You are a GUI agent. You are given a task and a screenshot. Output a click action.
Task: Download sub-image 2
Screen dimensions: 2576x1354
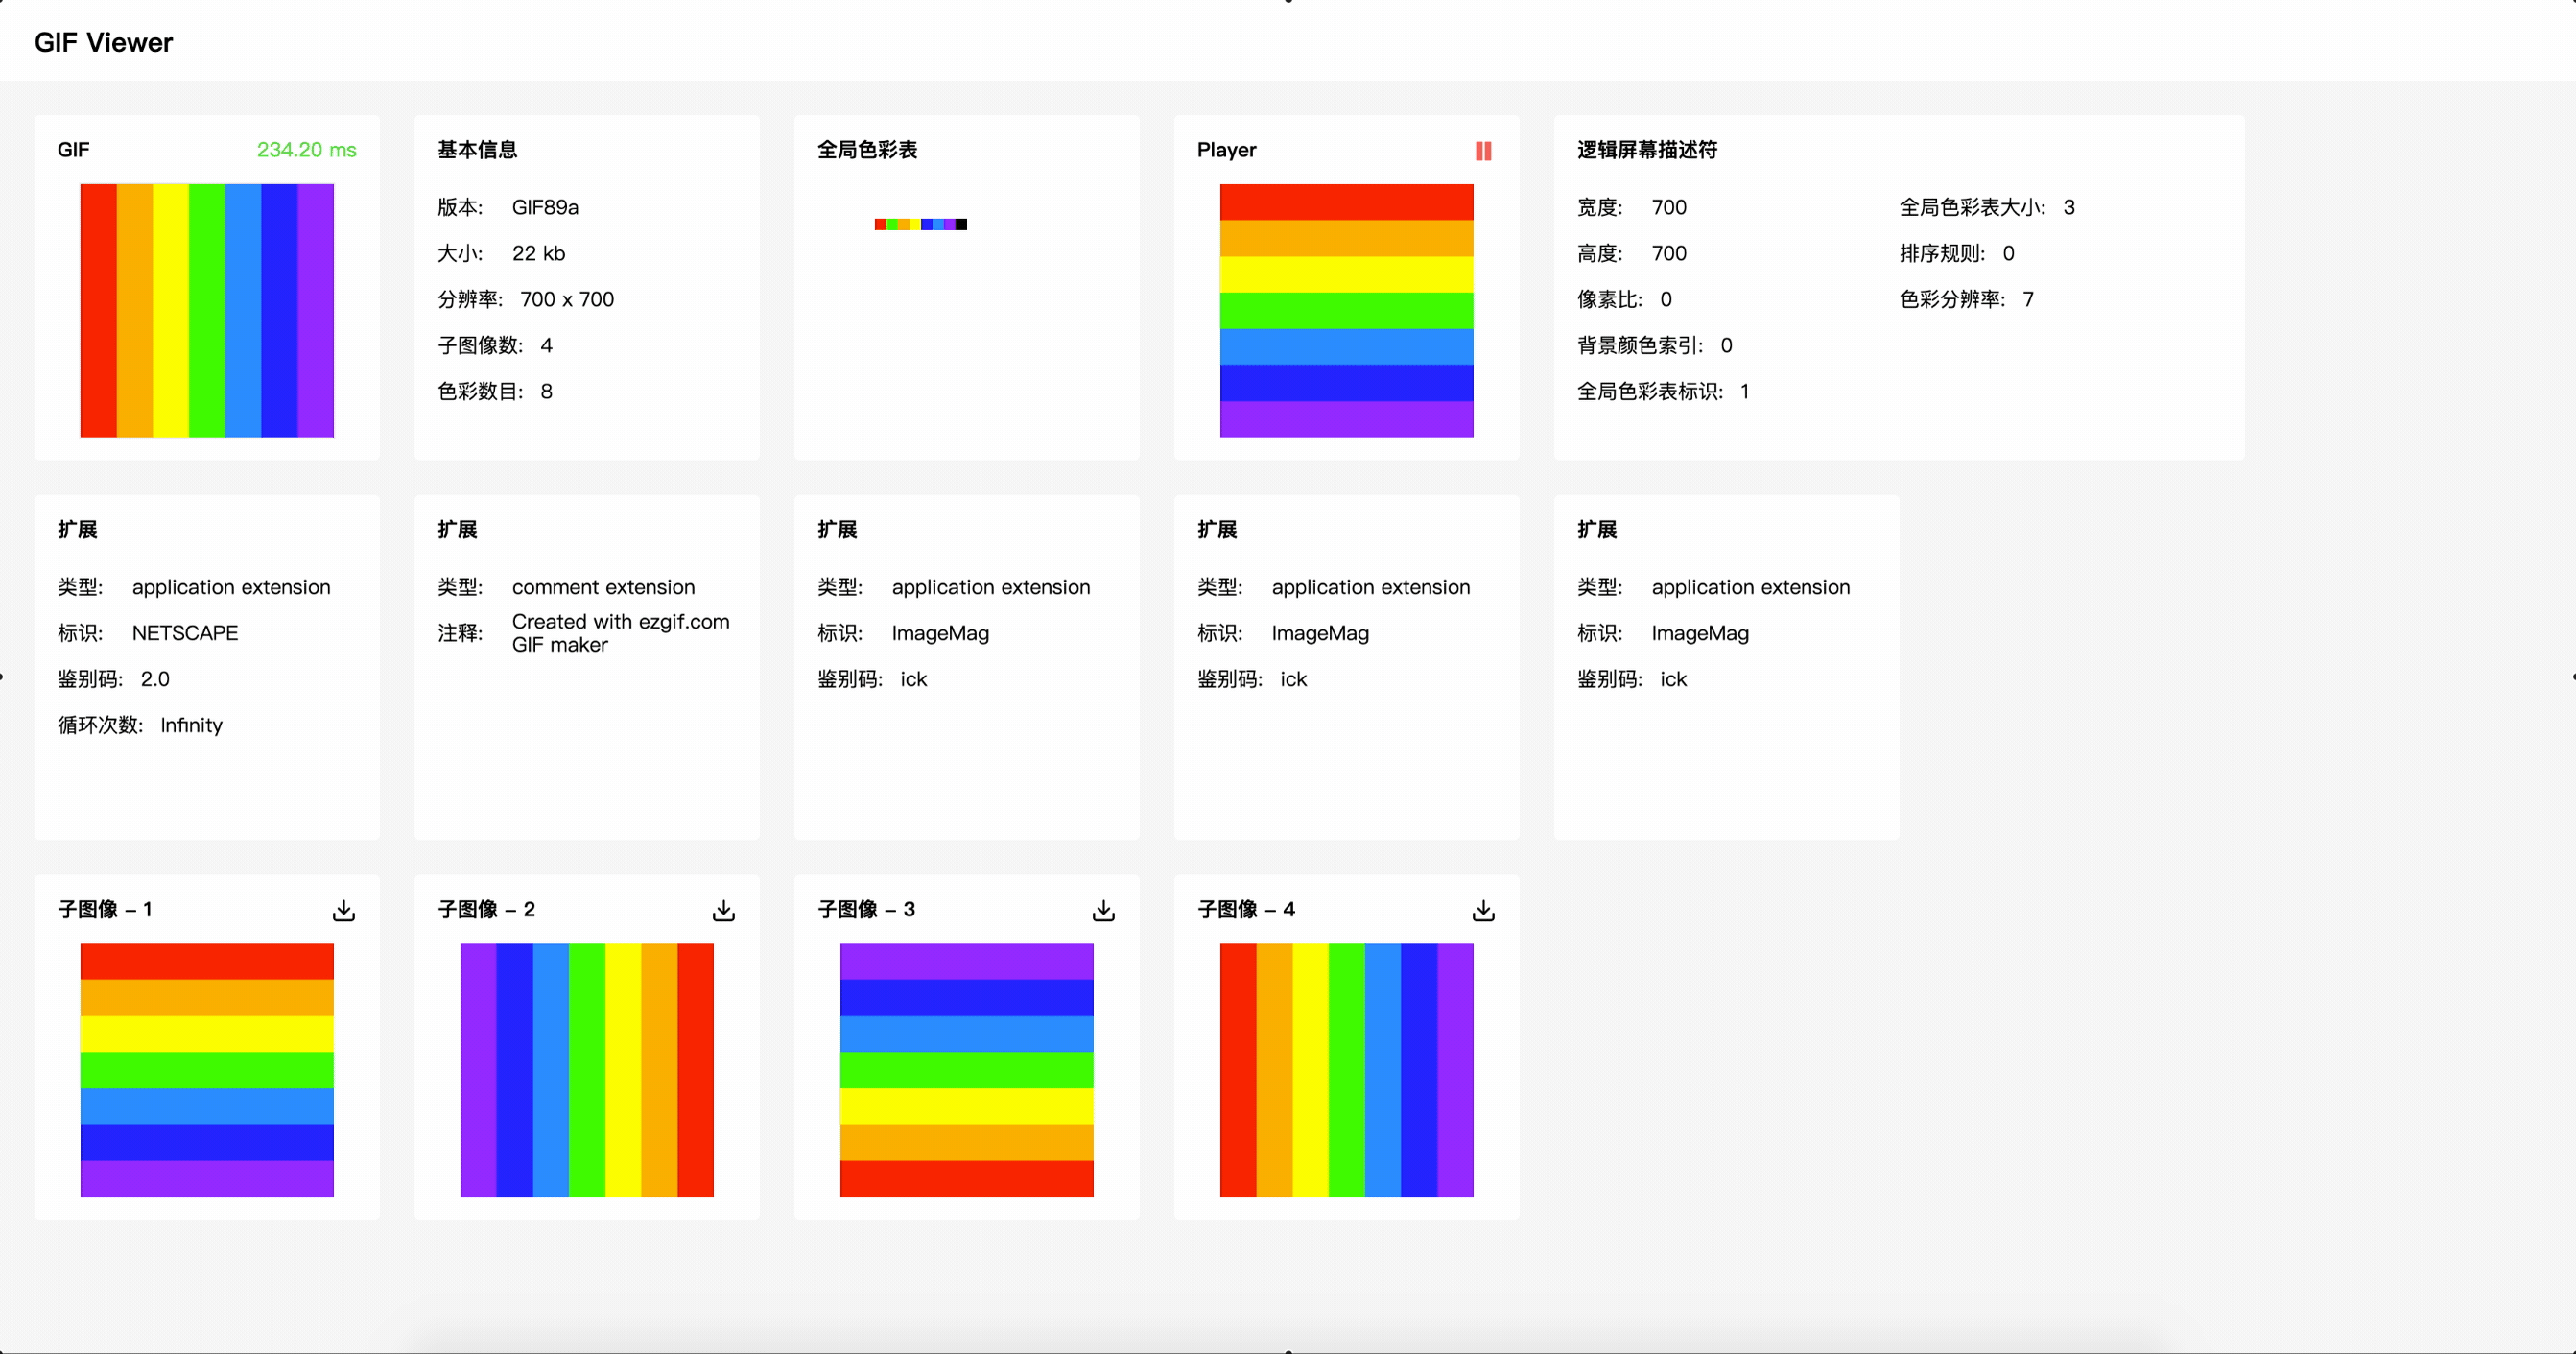723,910
